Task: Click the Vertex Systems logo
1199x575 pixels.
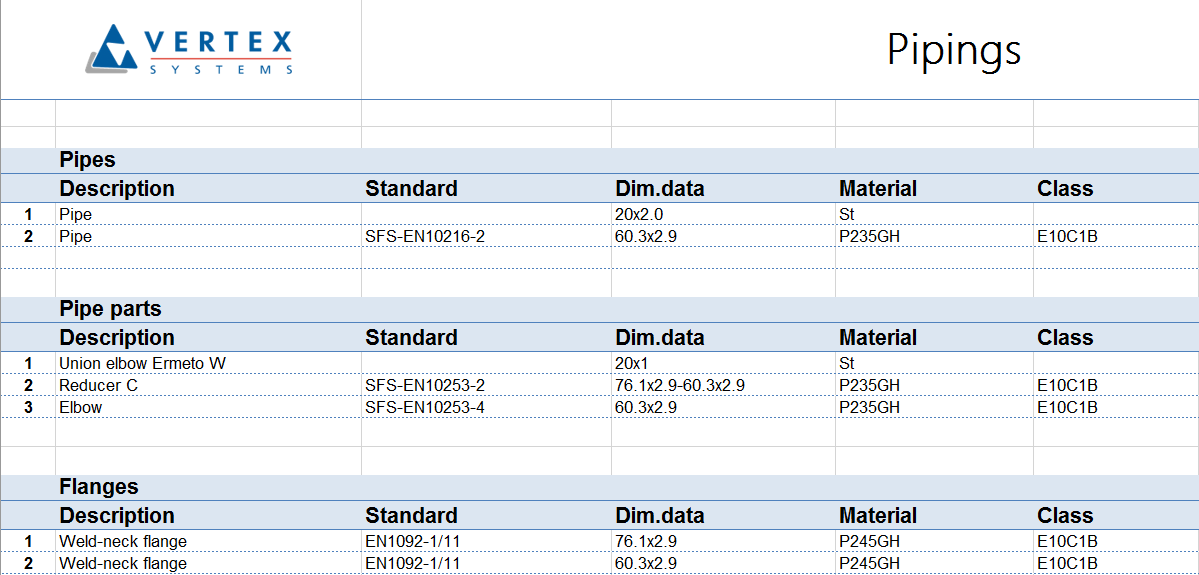Action: point(190,50)
